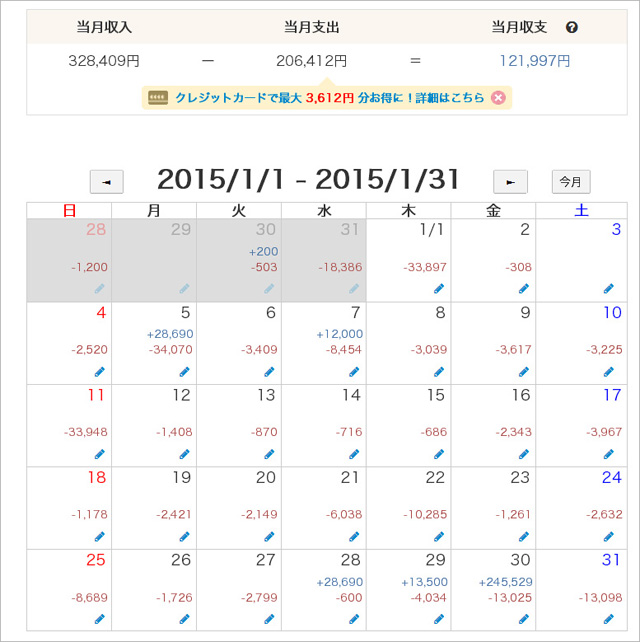Select the 328,409円 monthly income figure

(104, 61)
